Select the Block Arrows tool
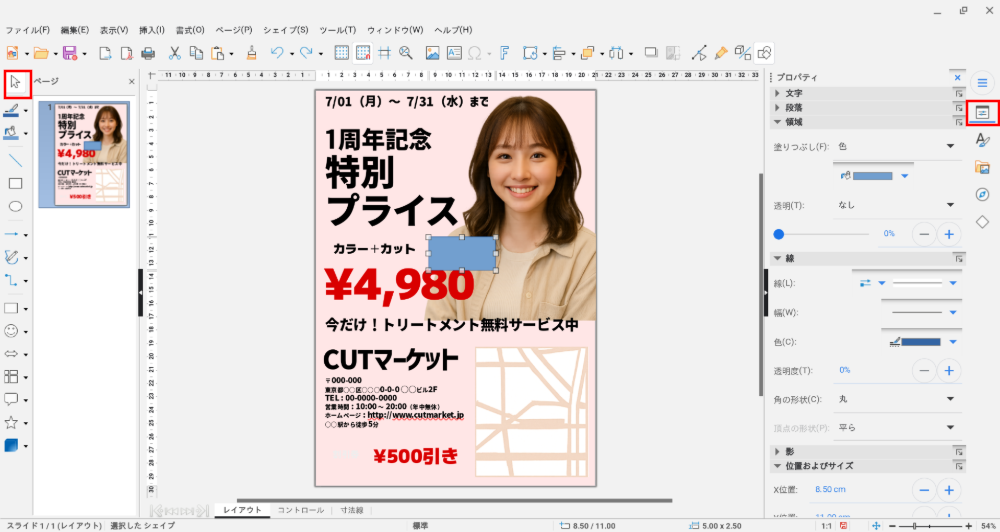This screenshot has height=532, width=1000. tap(11, 354)
